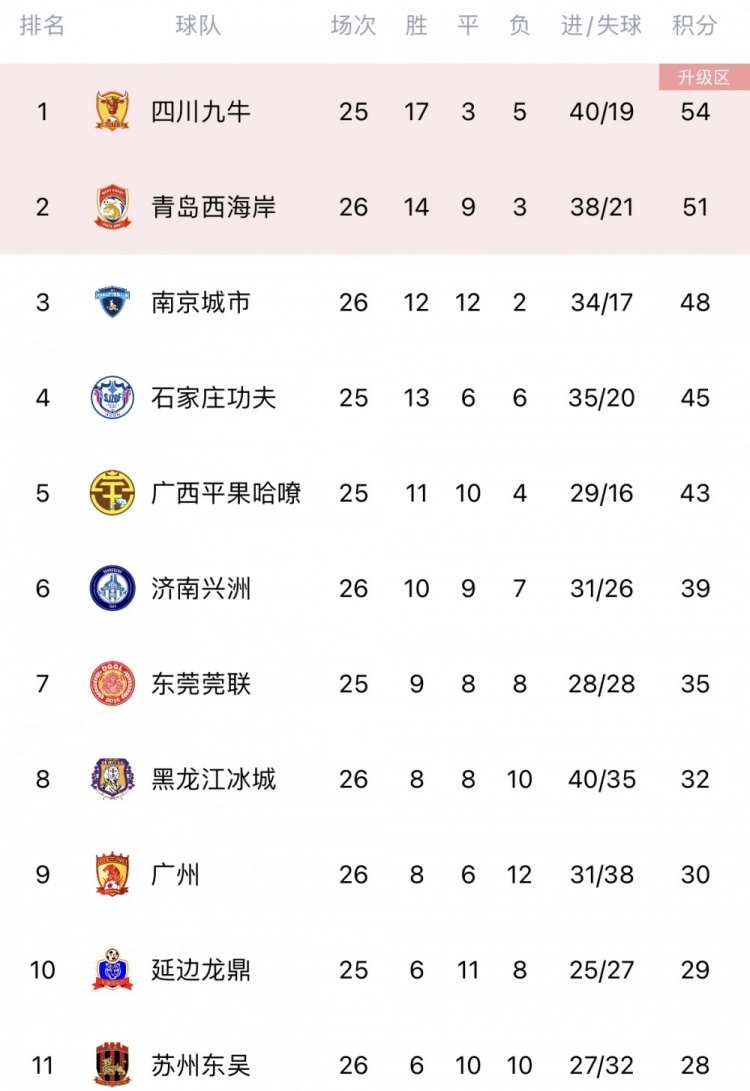This screenshot has width=750, height=1091.
Task: Click the 进/失球 column header
Action: click(x=601, y=26)
